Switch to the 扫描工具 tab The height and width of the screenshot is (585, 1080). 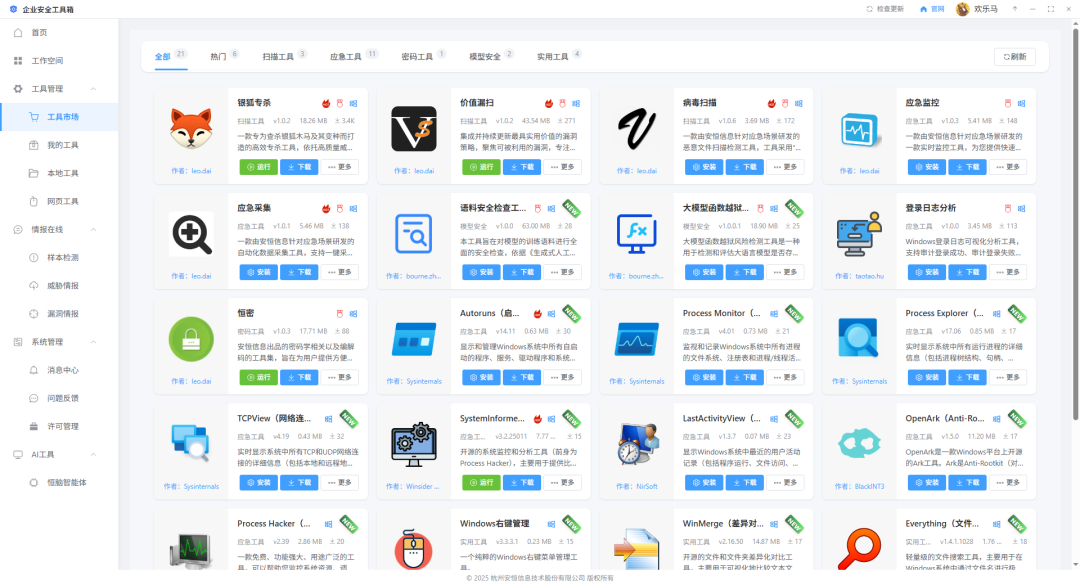tap(278, 57)
